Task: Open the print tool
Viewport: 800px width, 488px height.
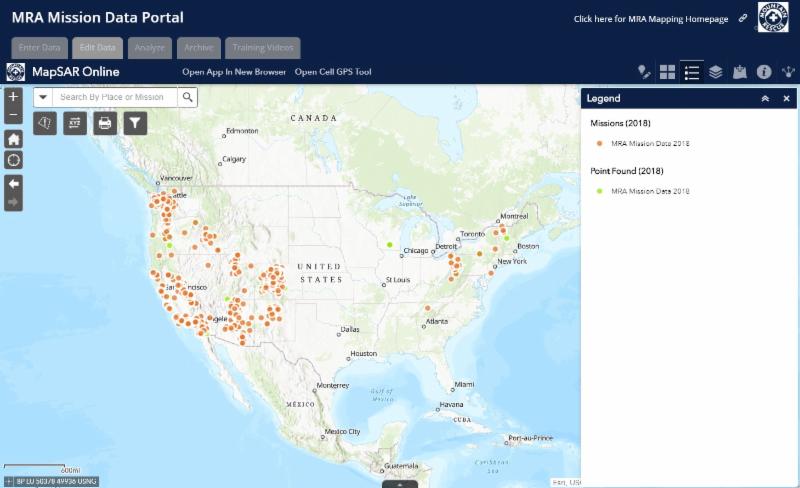Action: 105,123
